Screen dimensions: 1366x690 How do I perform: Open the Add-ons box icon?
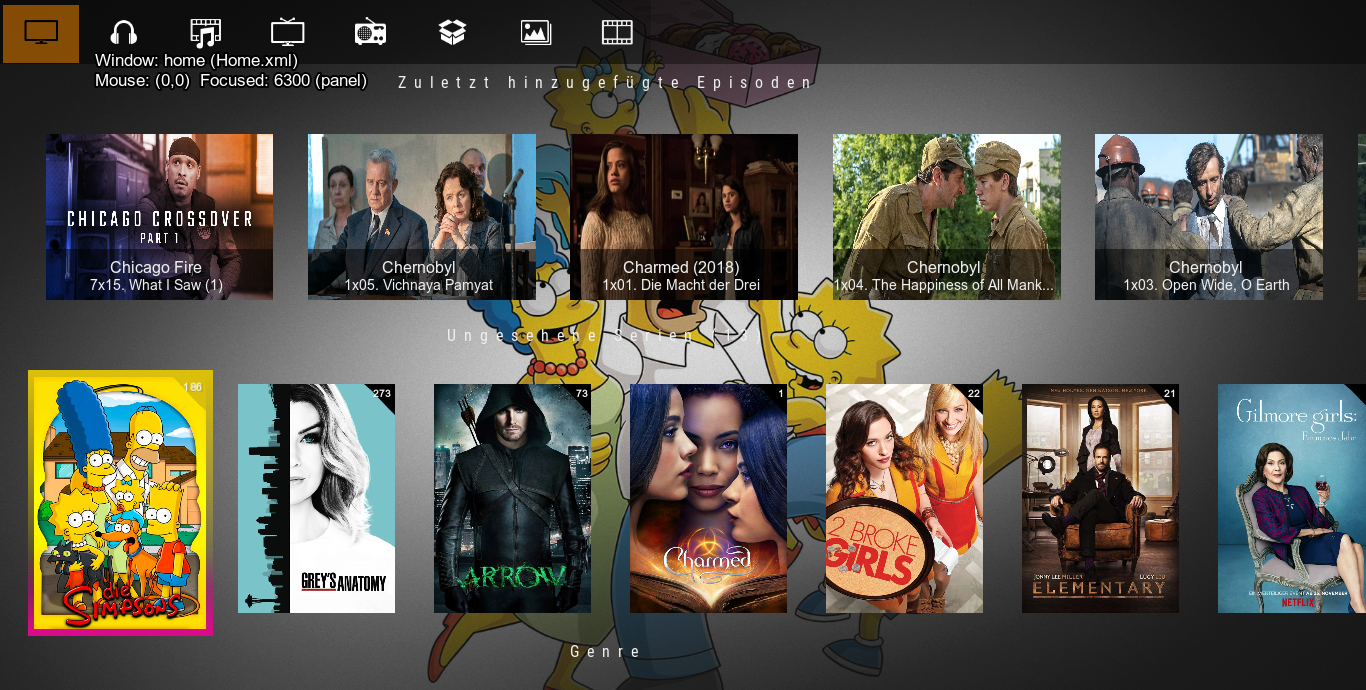453,33
